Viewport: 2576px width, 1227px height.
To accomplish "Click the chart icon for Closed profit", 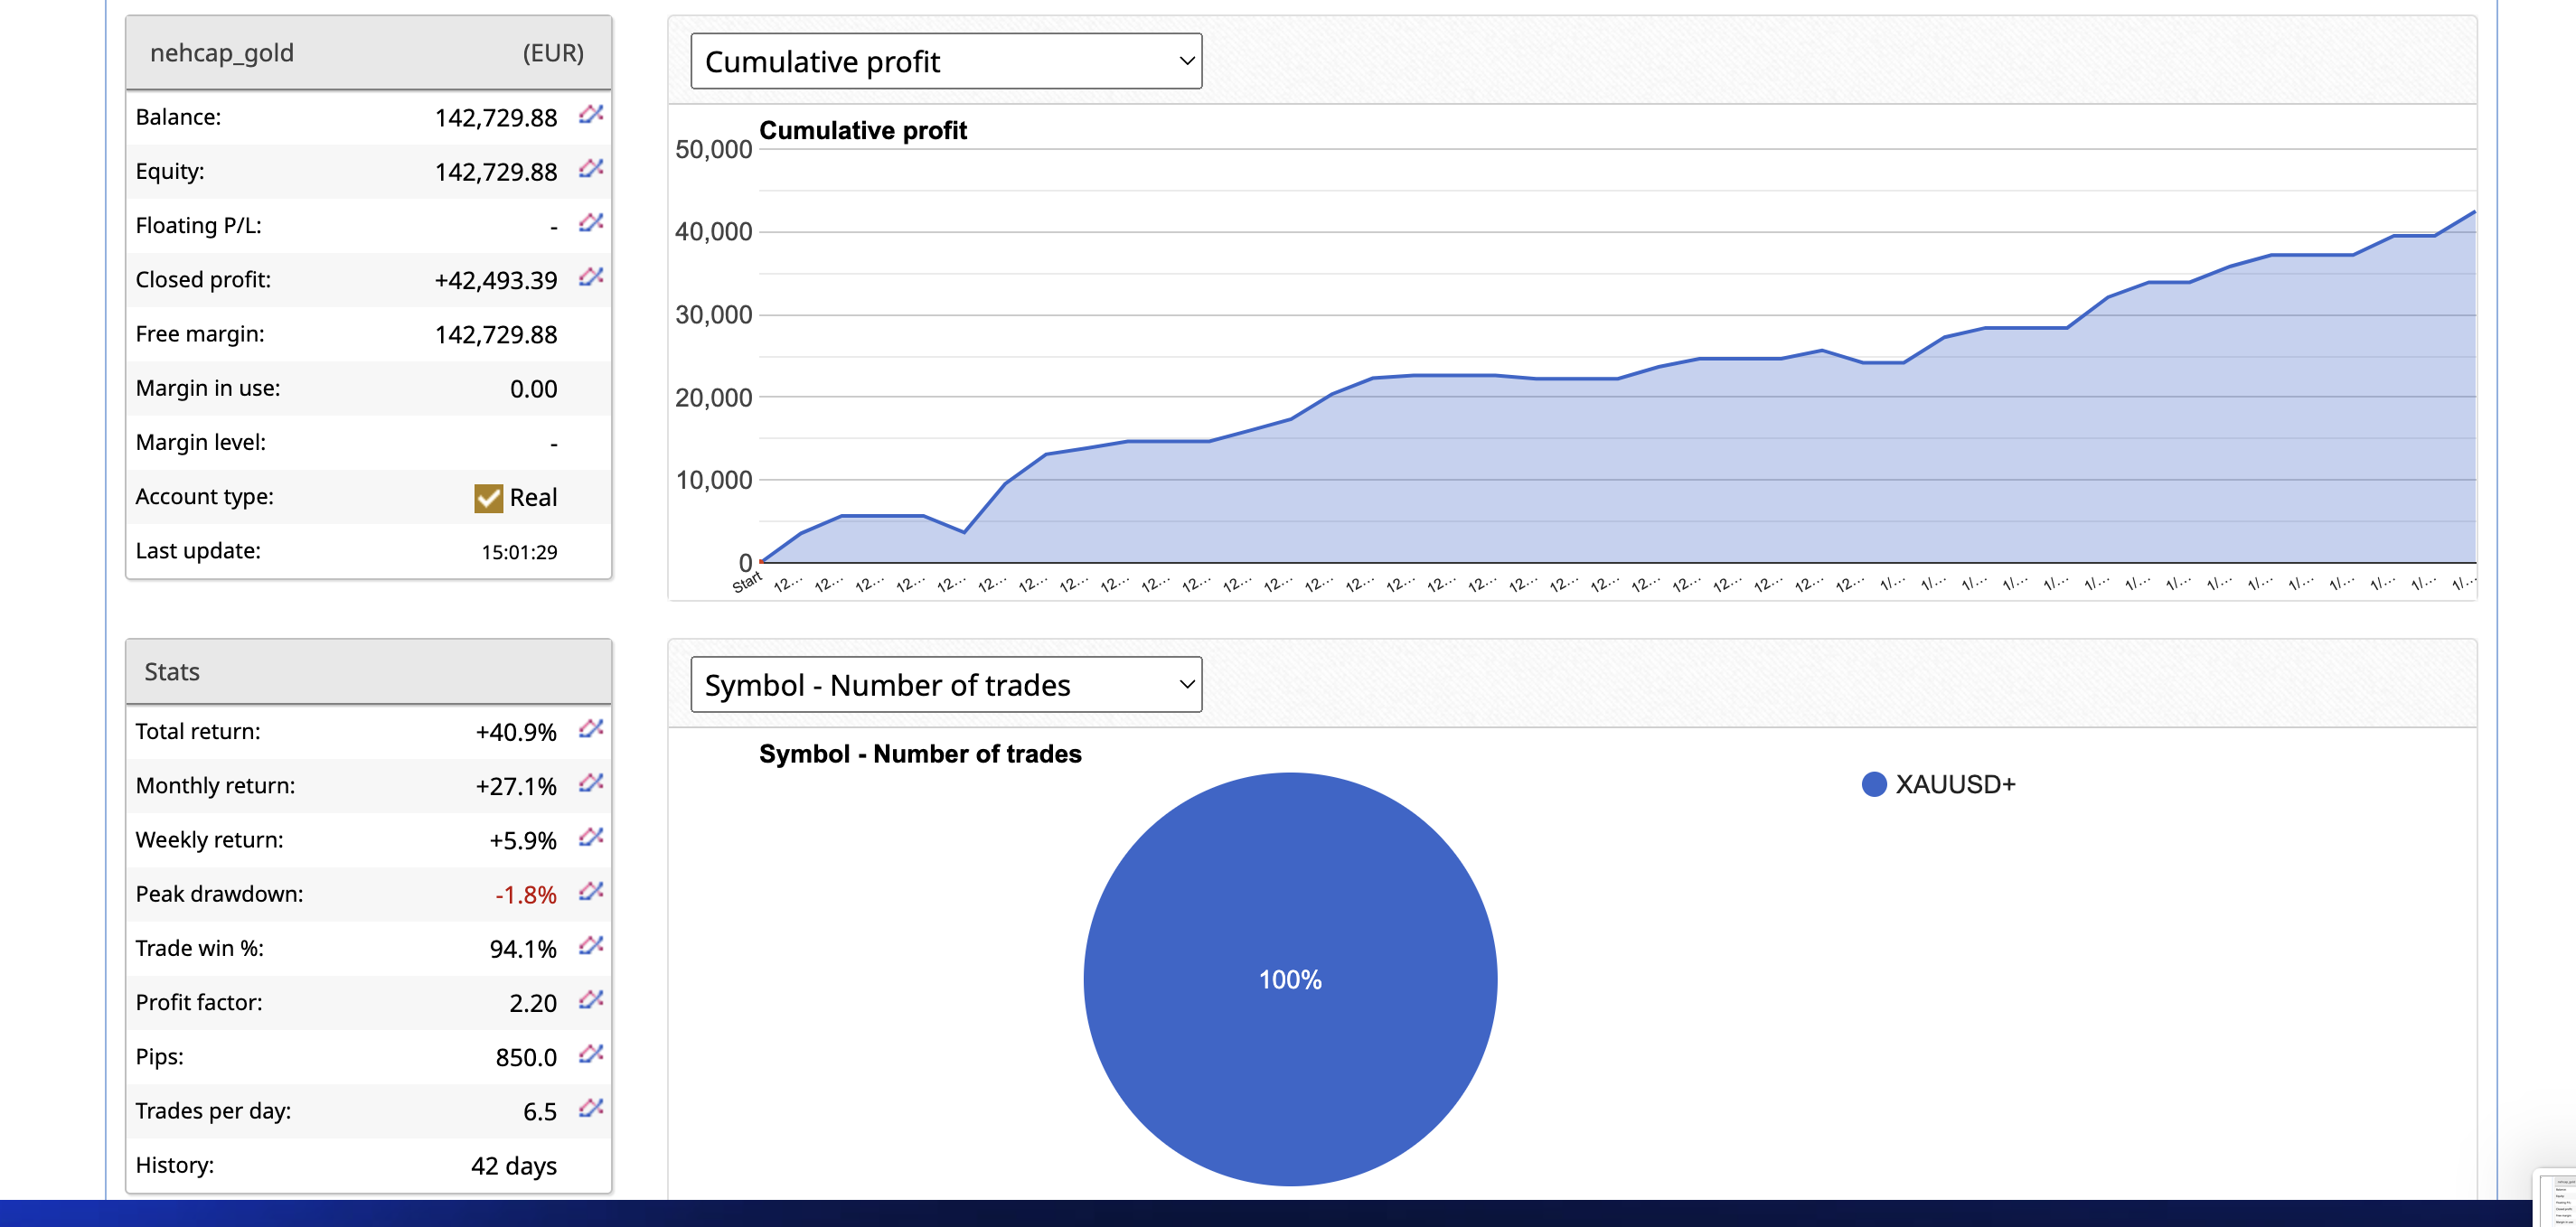I will tap(591, 277).
